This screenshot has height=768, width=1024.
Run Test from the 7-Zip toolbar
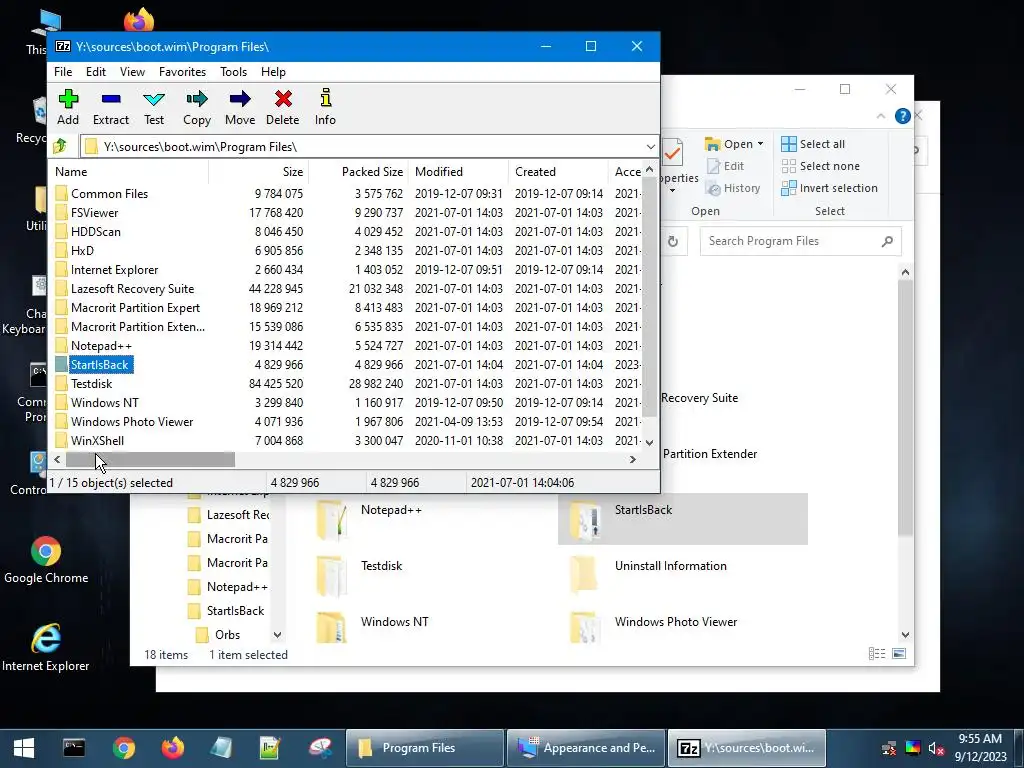[x=154, y=107]
